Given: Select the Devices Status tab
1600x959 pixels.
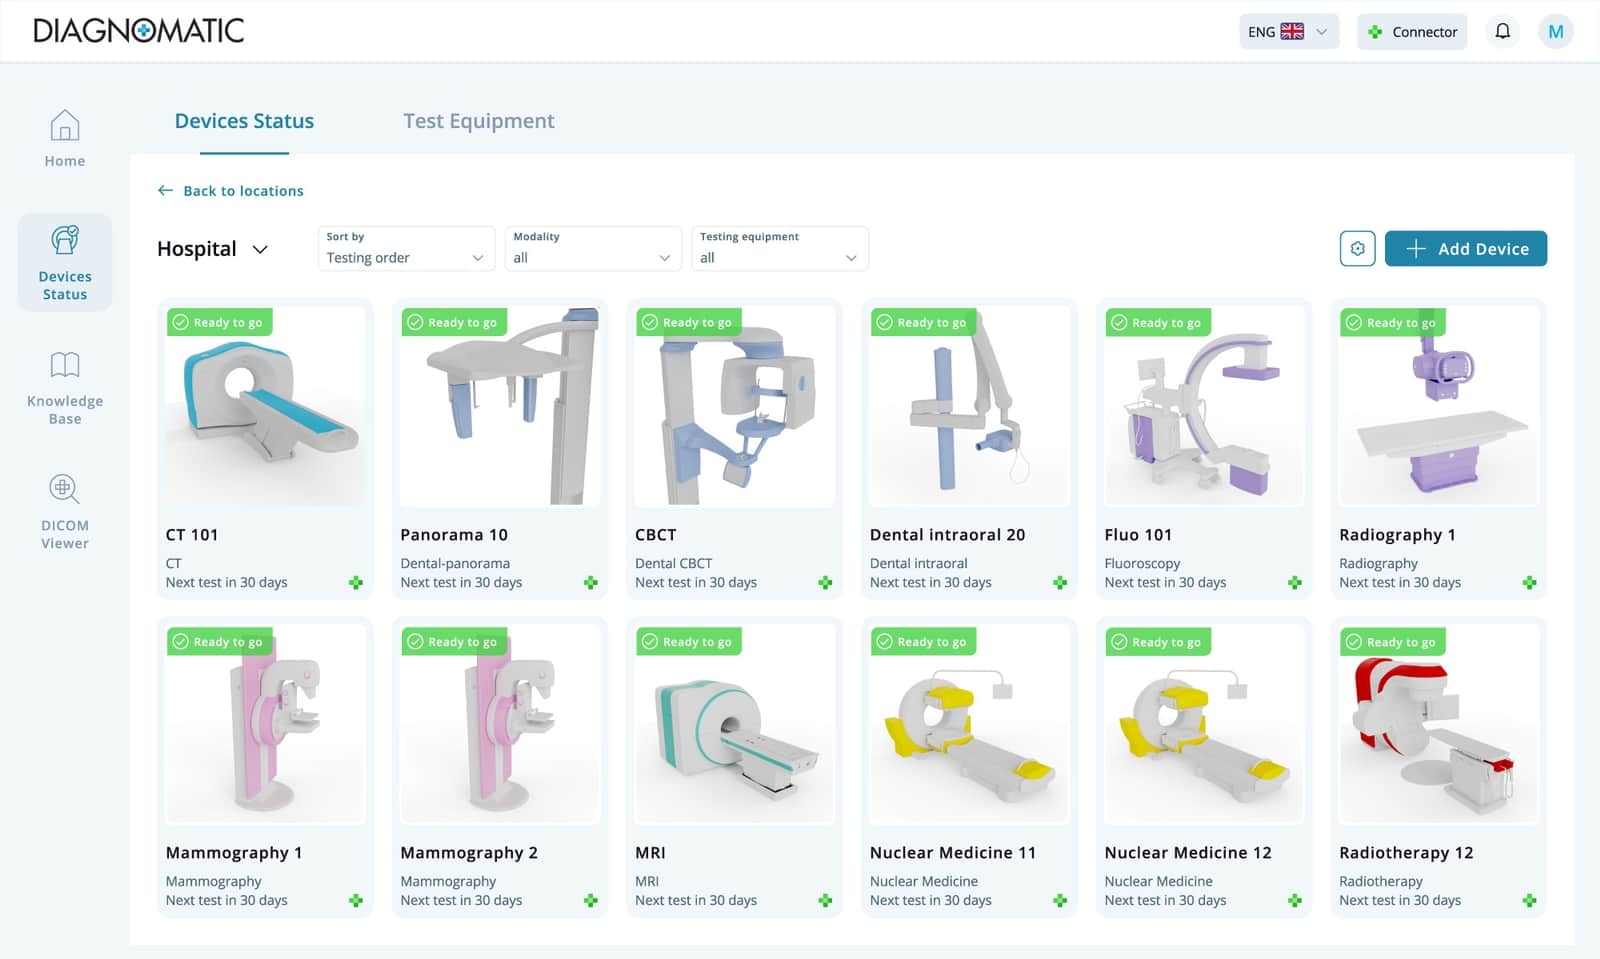Looking at the screenshot, I should (x=244, y=120).
